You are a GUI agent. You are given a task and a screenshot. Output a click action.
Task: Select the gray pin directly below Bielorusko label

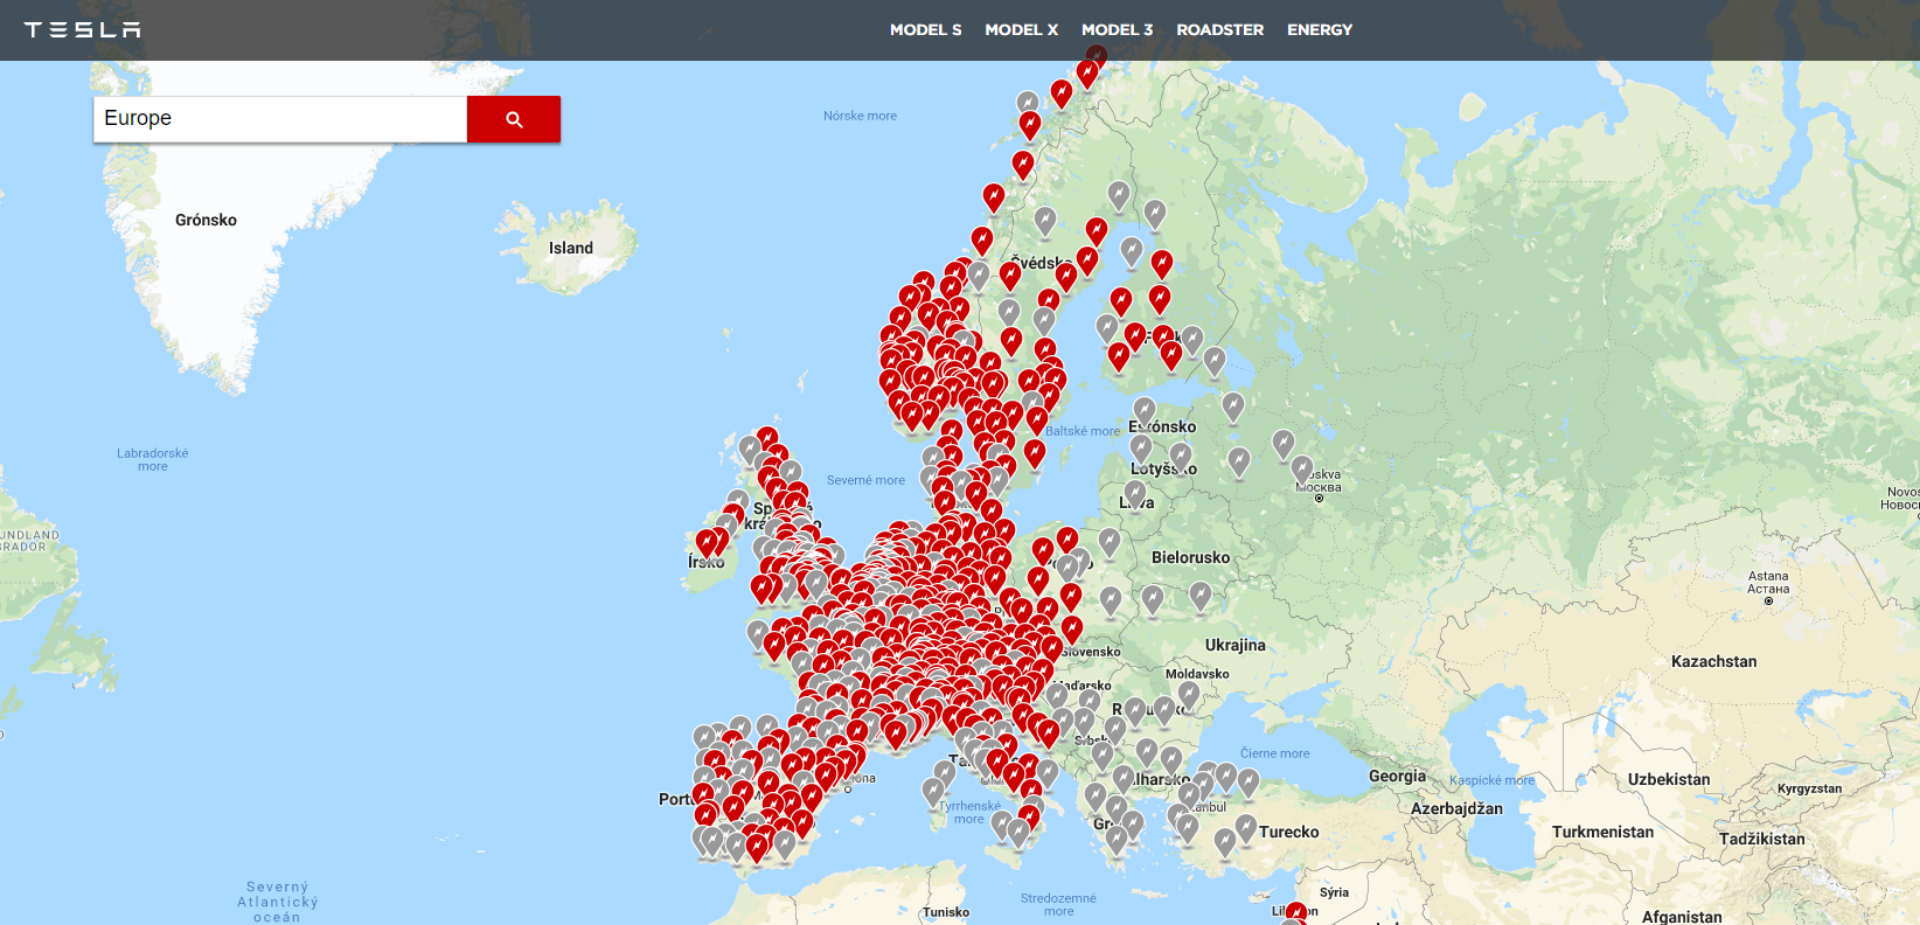click(1200, 596)
